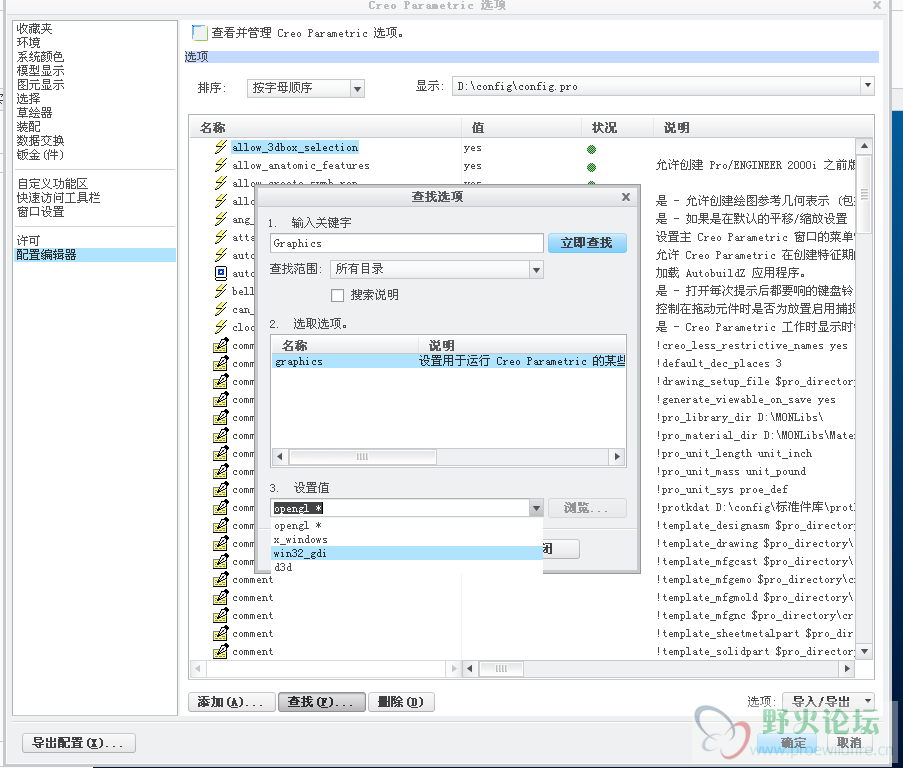Viewport: 903px width, 768px height.
Task: Open the 配置编辑器 category
Action: coord(95,254)
